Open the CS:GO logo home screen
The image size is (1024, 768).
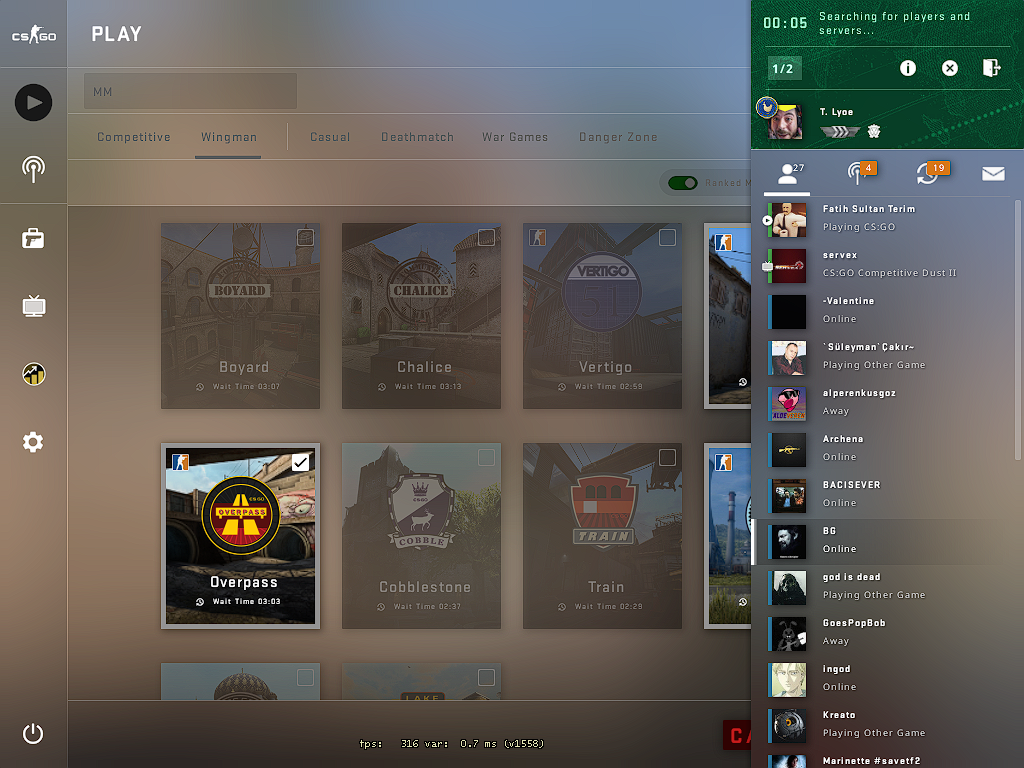click(x=34, y=34)
